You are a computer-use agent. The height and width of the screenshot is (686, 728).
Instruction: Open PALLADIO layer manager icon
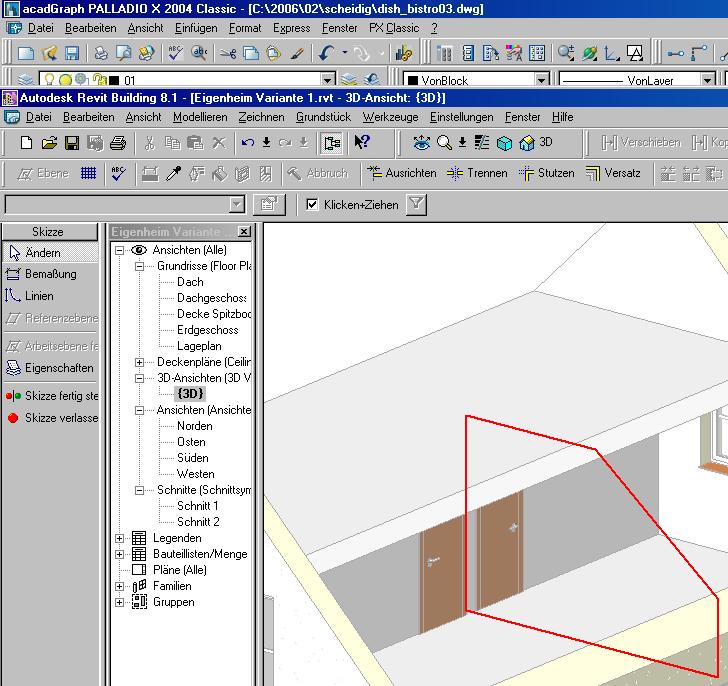[x=25, y=80]
